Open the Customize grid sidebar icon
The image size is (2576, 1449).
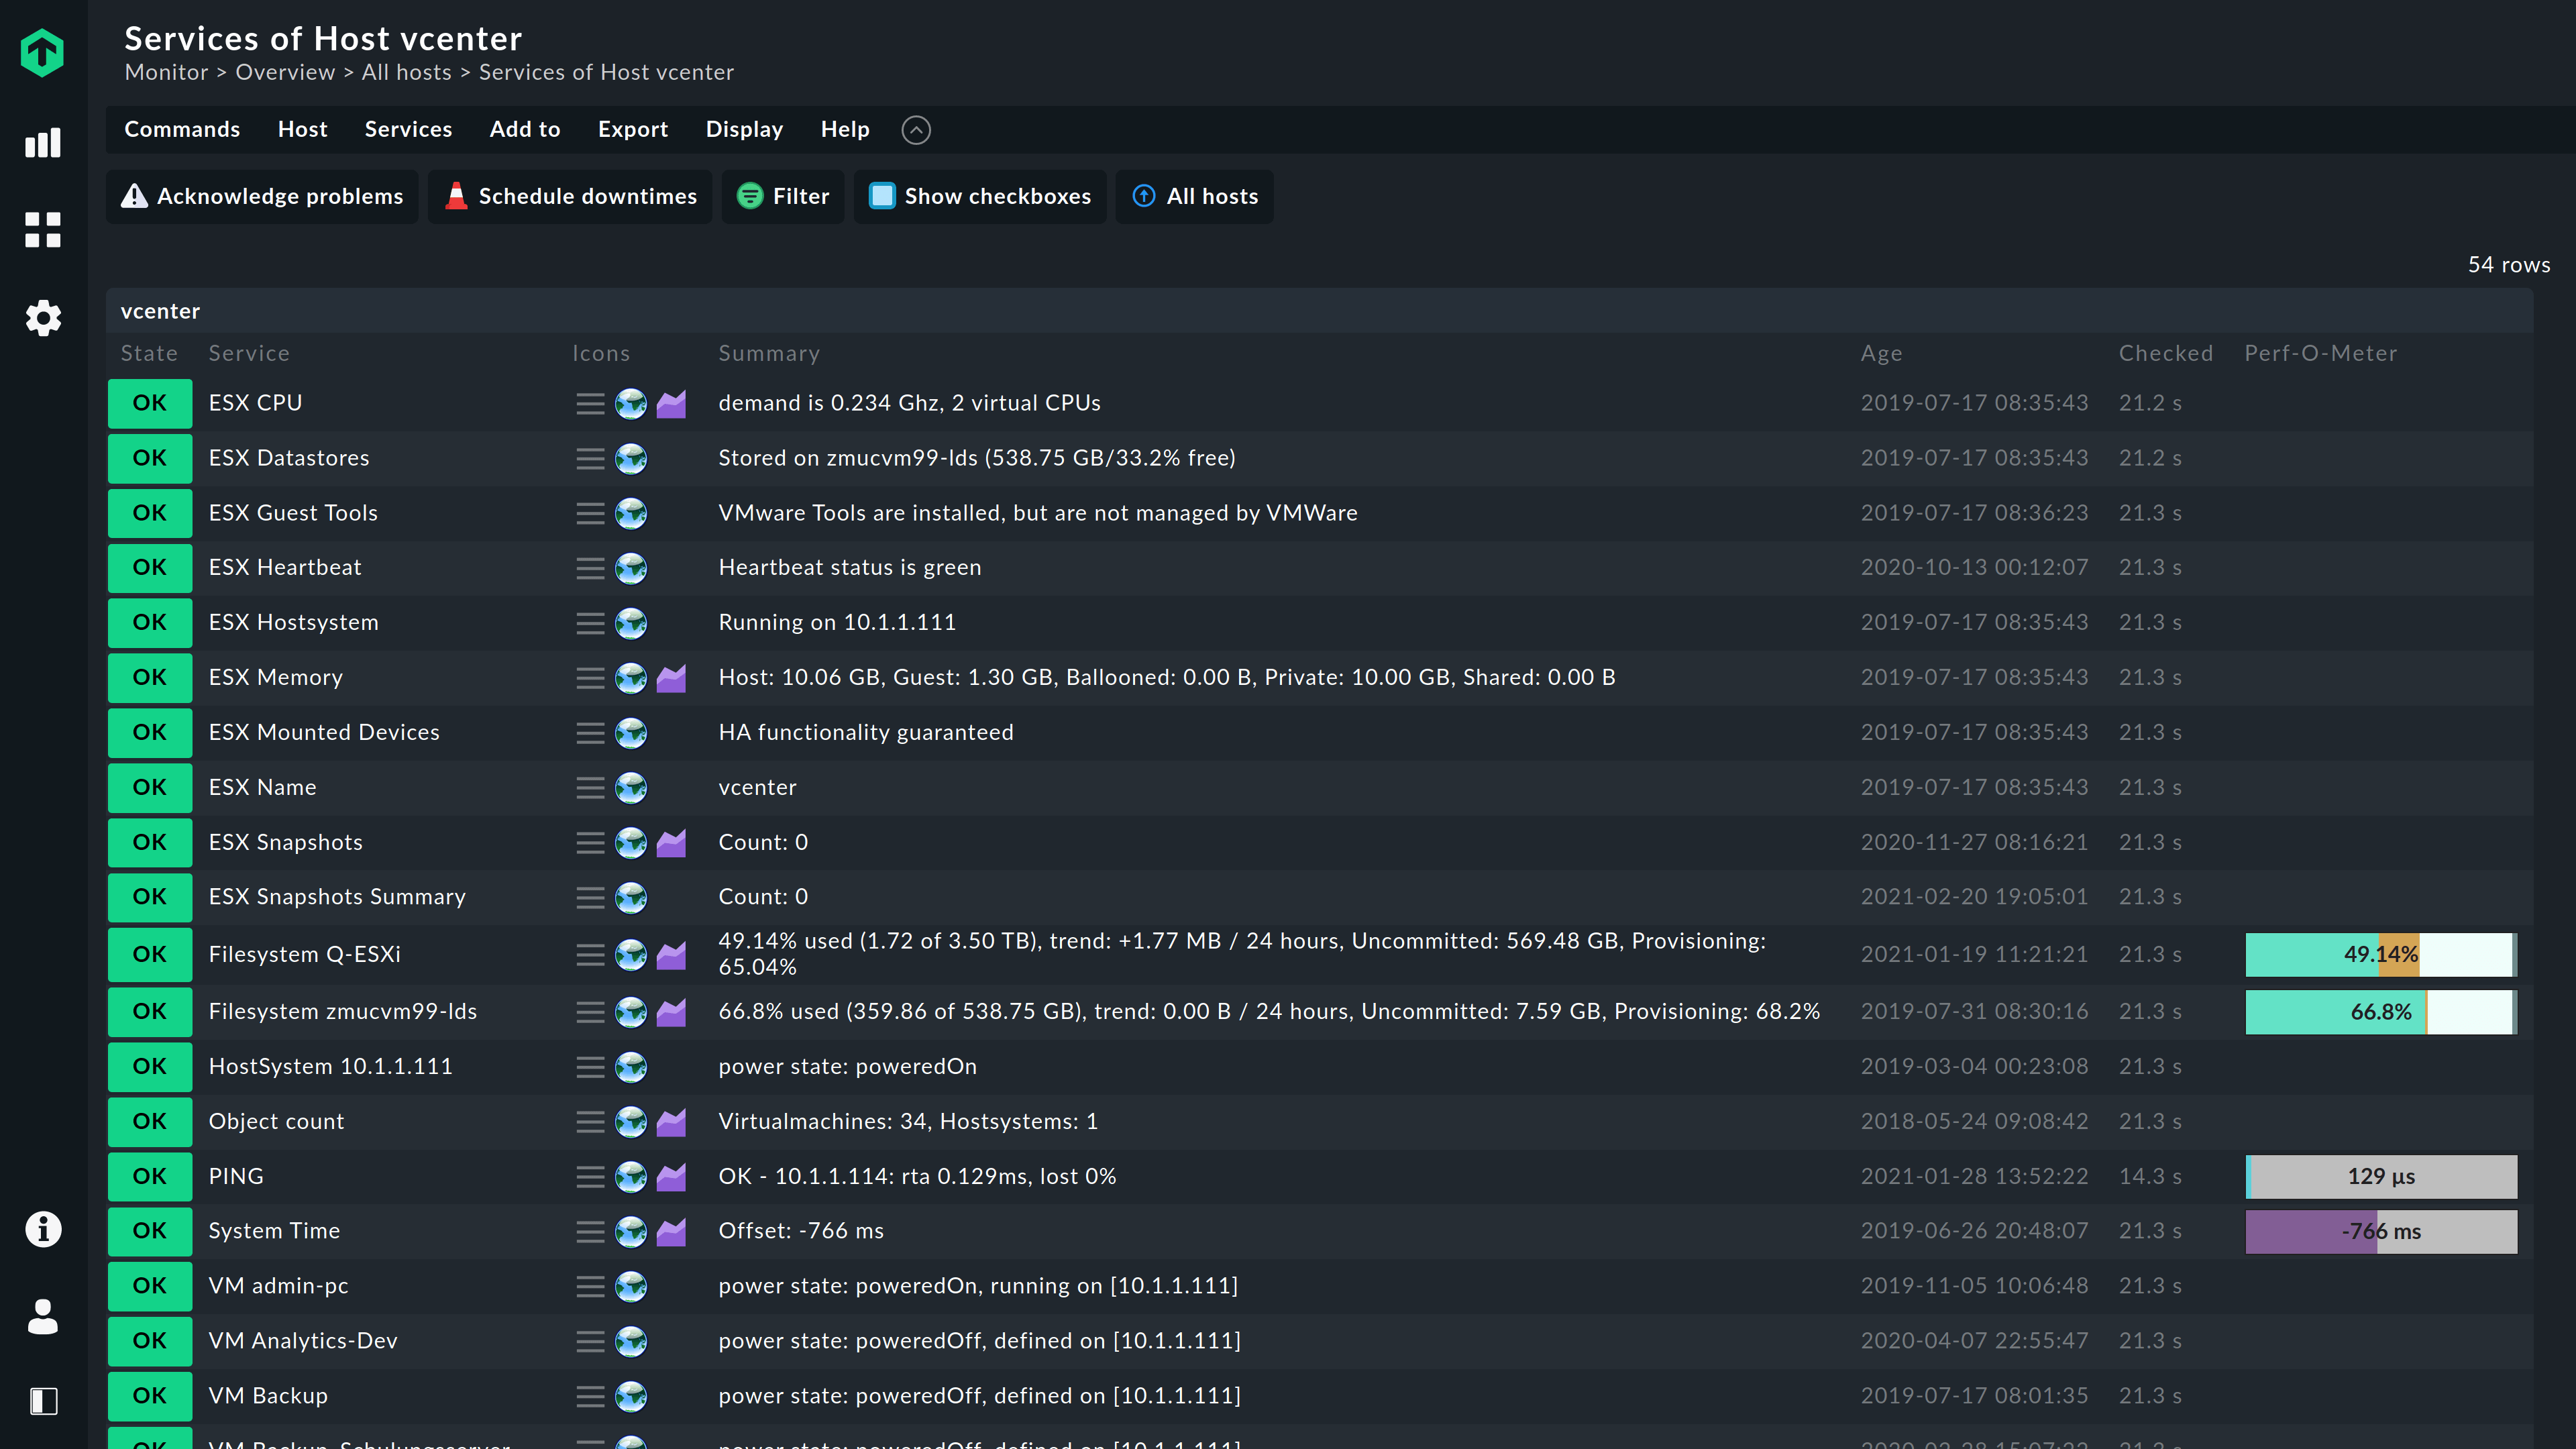pos(43,229)
